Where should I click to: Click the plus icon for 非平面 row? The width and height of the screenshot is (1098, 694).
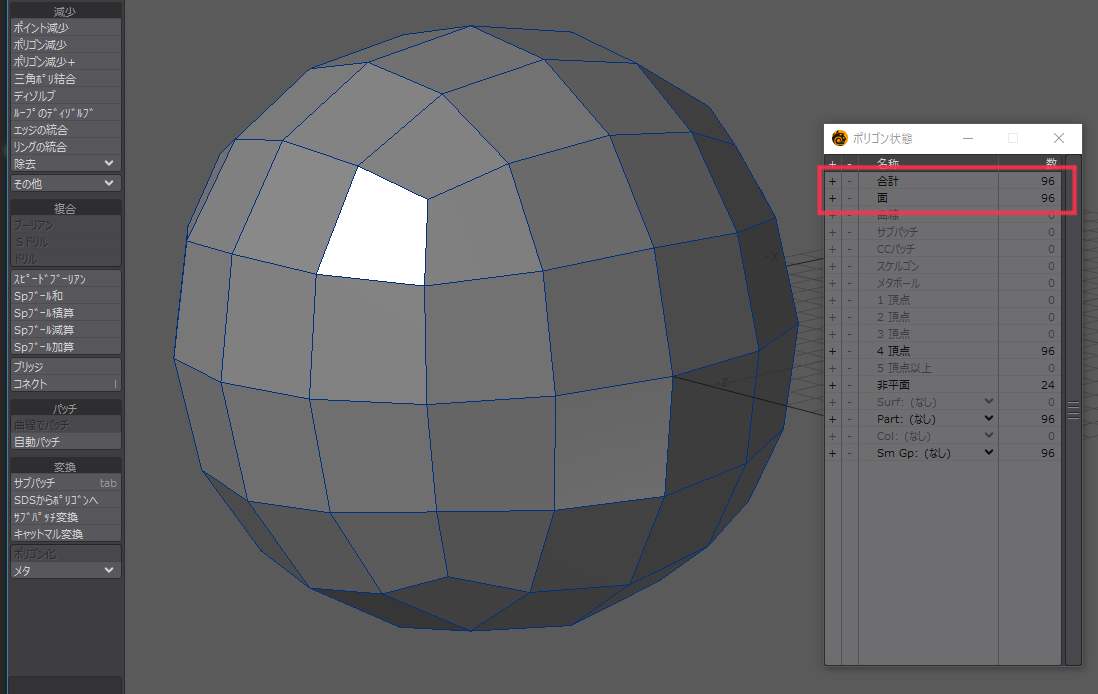point(832,385)
